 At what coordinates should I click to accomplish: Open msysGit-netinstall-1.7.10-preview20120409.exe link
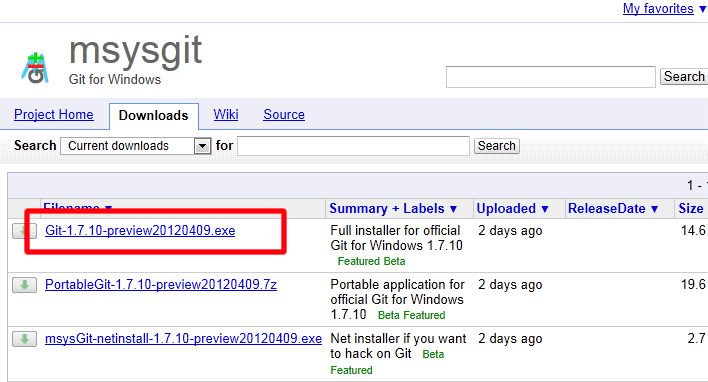pos(183,339)
